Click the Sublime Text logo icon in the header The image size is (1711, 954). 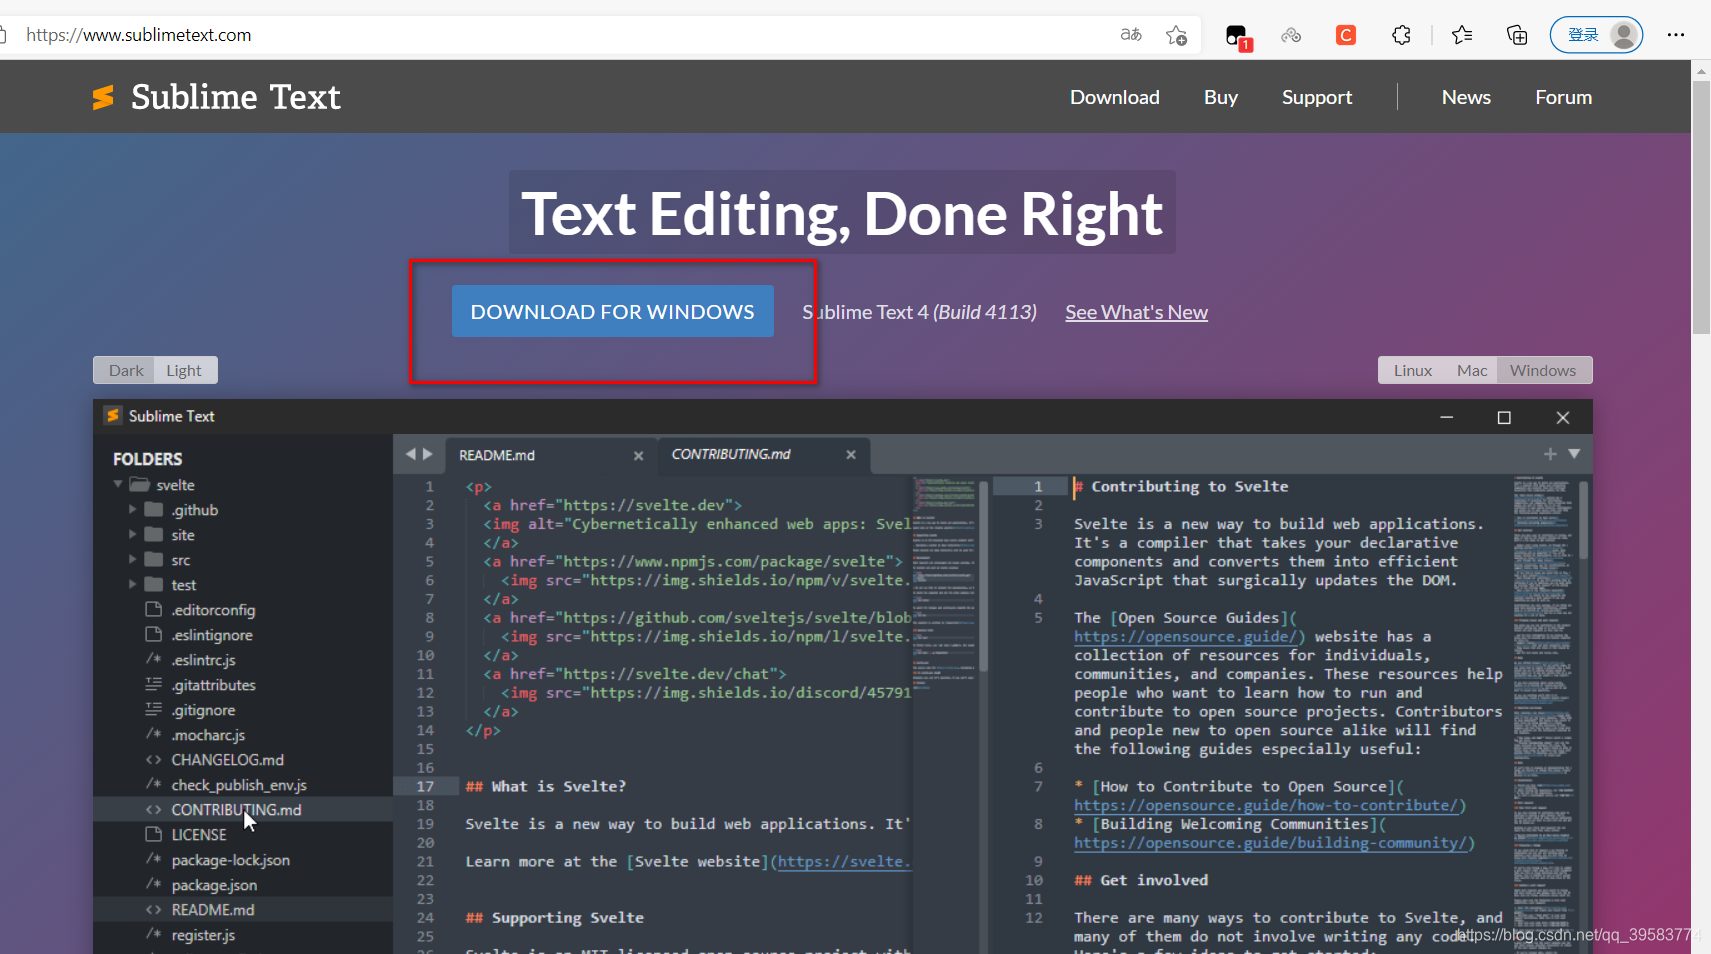click(x=103, y=97)
